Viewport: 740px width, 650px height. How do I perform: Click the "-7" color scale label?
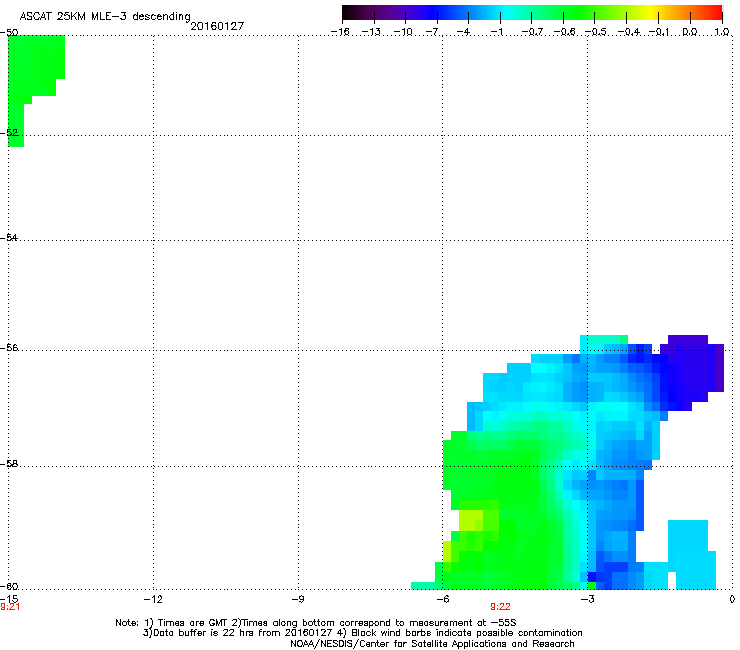pos(434,32)
